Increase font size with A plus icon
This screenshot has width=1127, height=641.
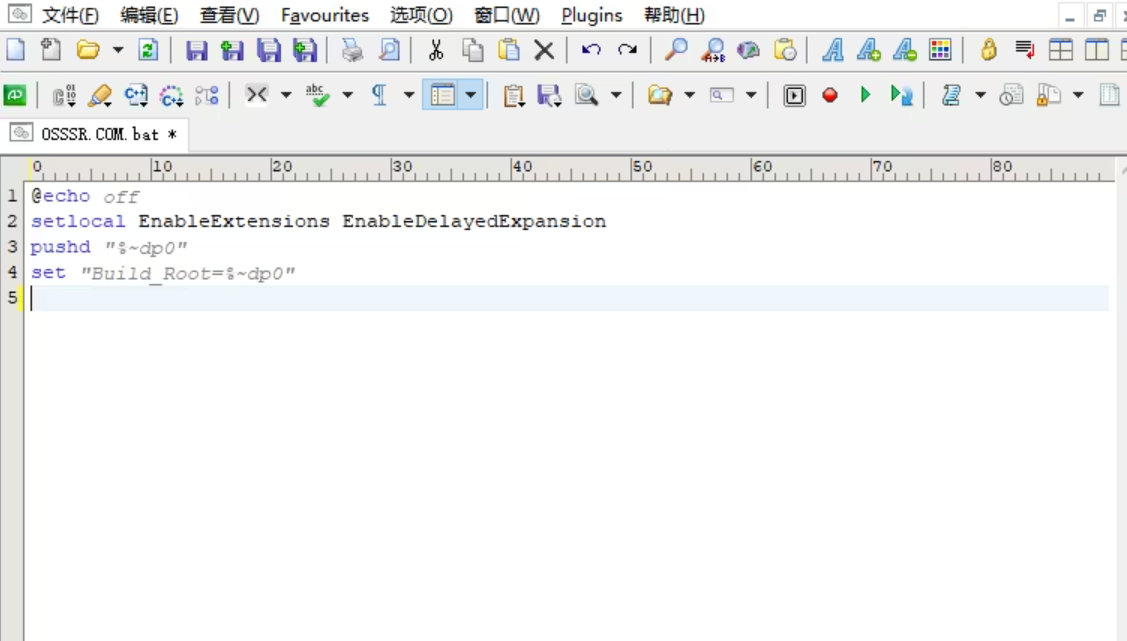point(868,50)
